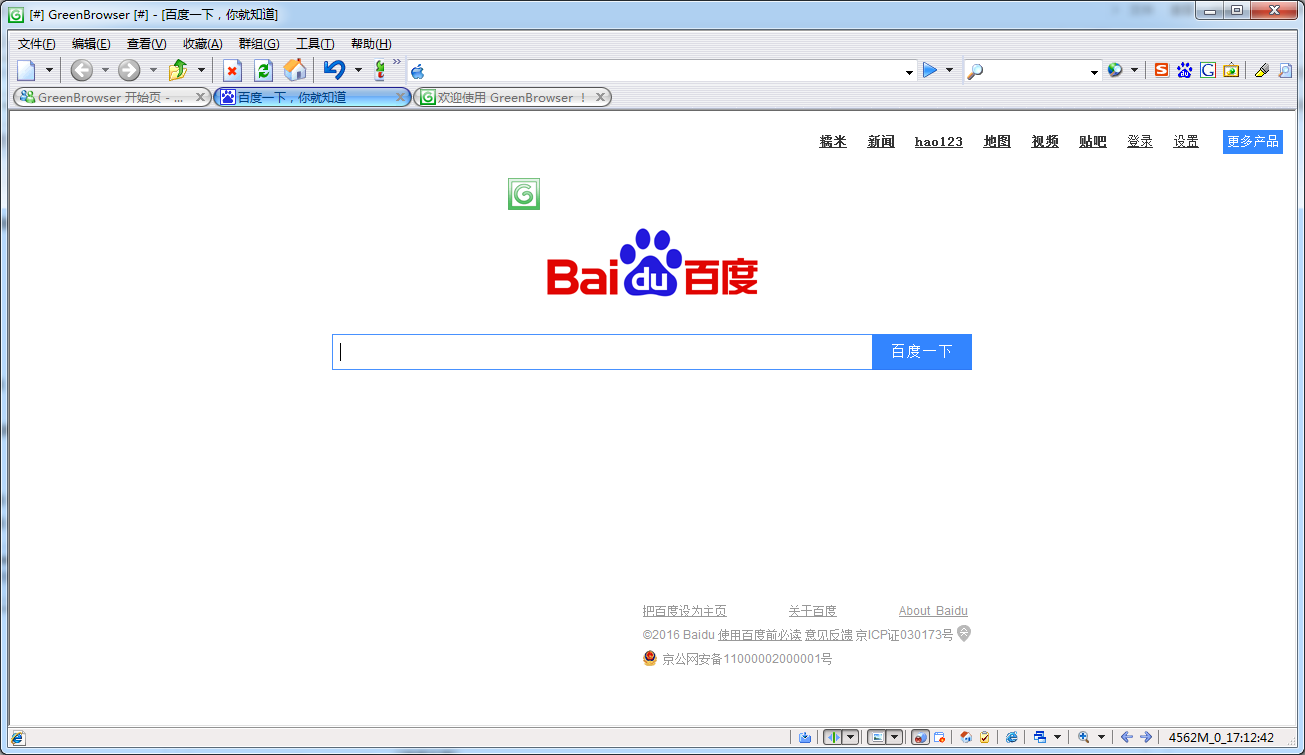
Task: Click the yellow highlighter icon
Action: pyautogui.click(x=1261, y=70)
